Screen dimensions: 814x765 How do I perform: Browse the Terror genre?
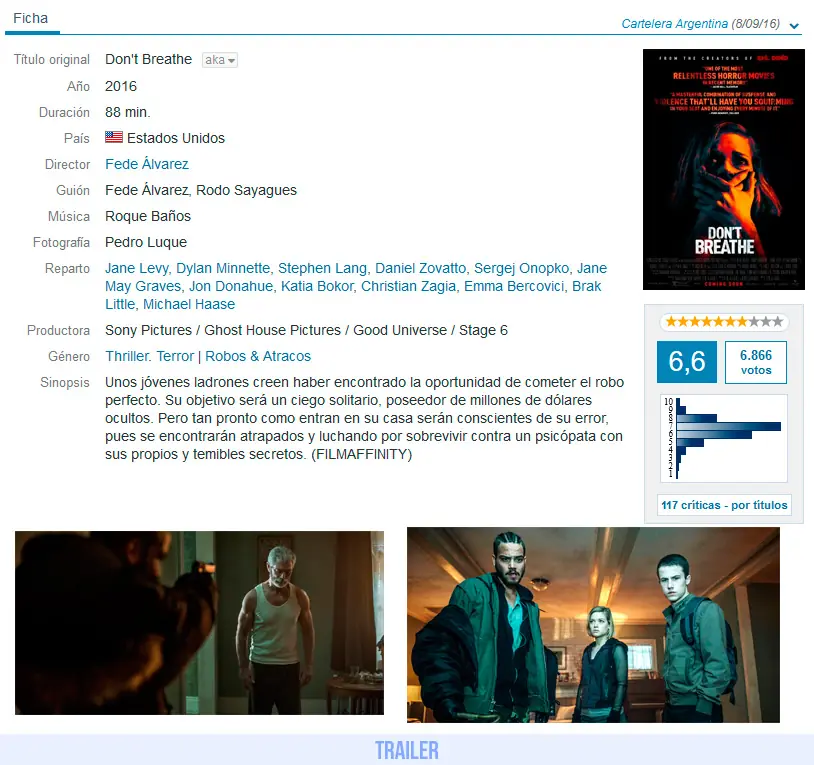click(x=175, y=357)
